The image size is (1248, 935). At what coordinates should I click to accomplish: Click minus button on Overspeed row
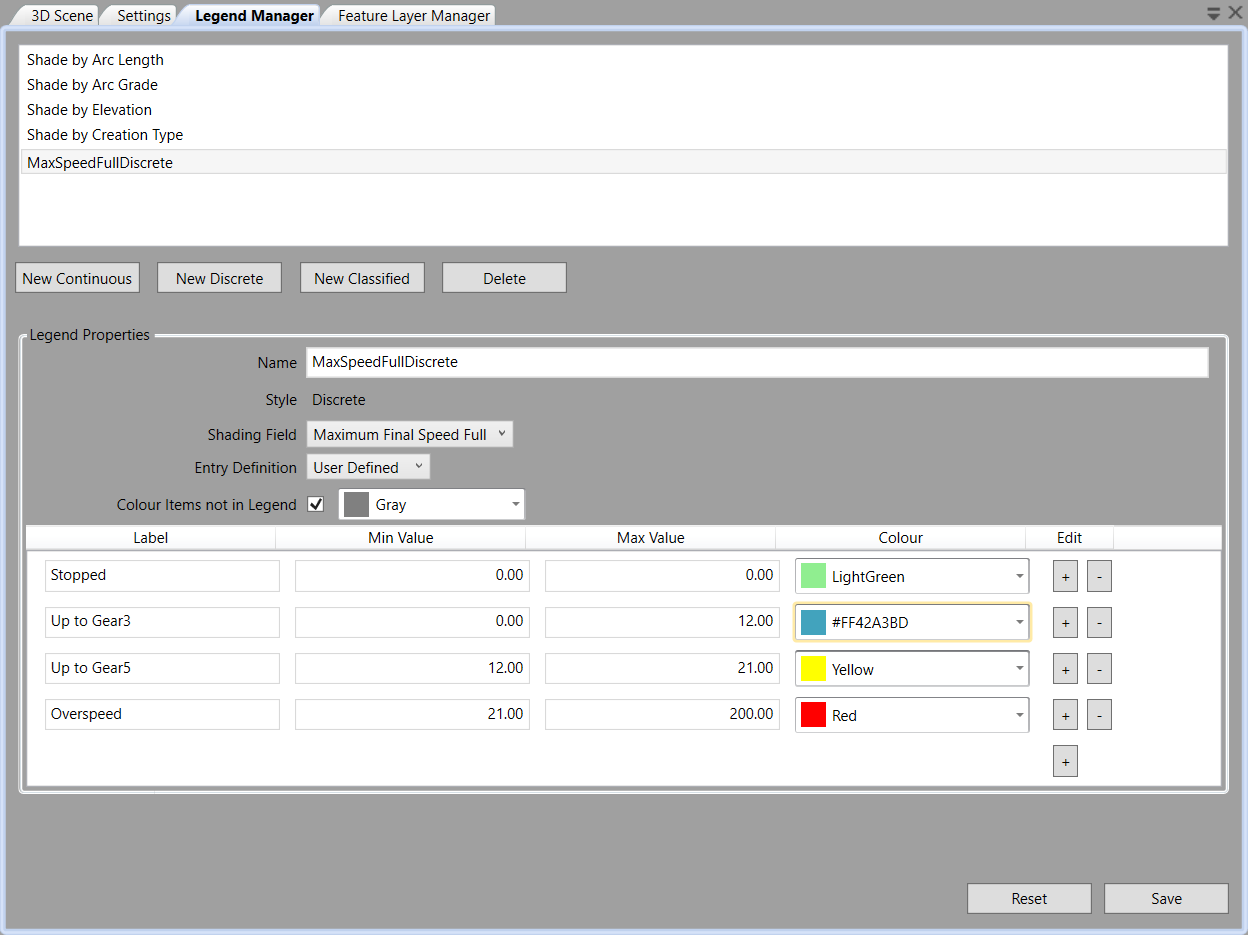[x=1099, y=715]
